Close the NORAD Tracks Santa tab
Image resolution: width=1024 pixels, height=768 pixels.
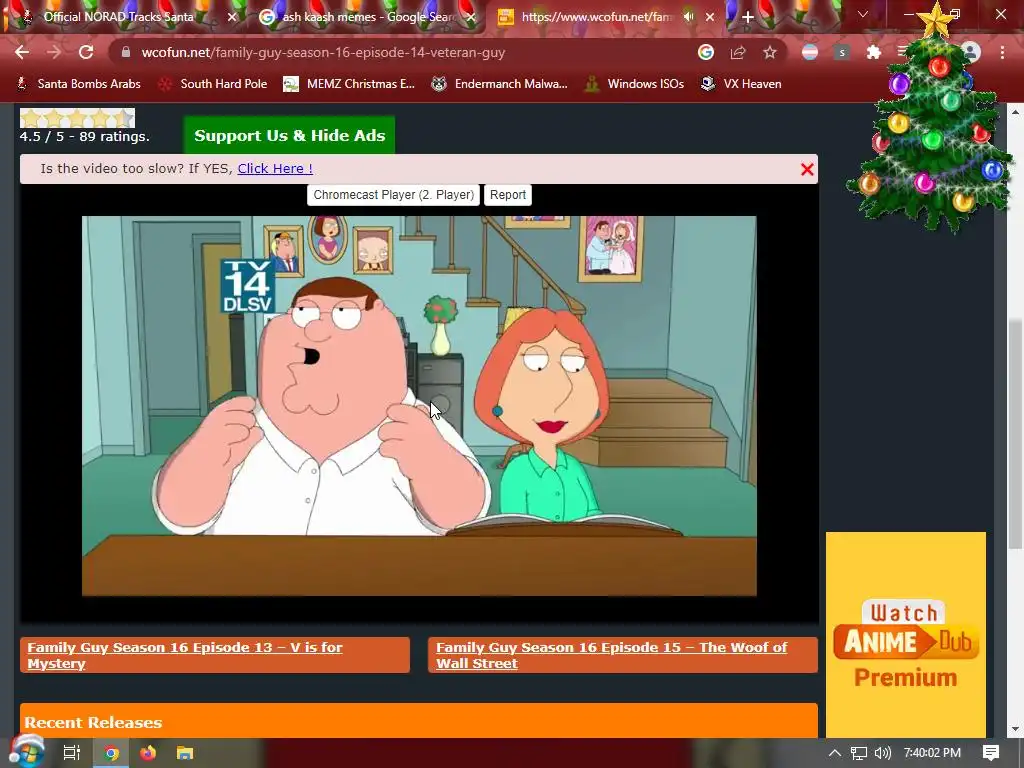[232, 17]
